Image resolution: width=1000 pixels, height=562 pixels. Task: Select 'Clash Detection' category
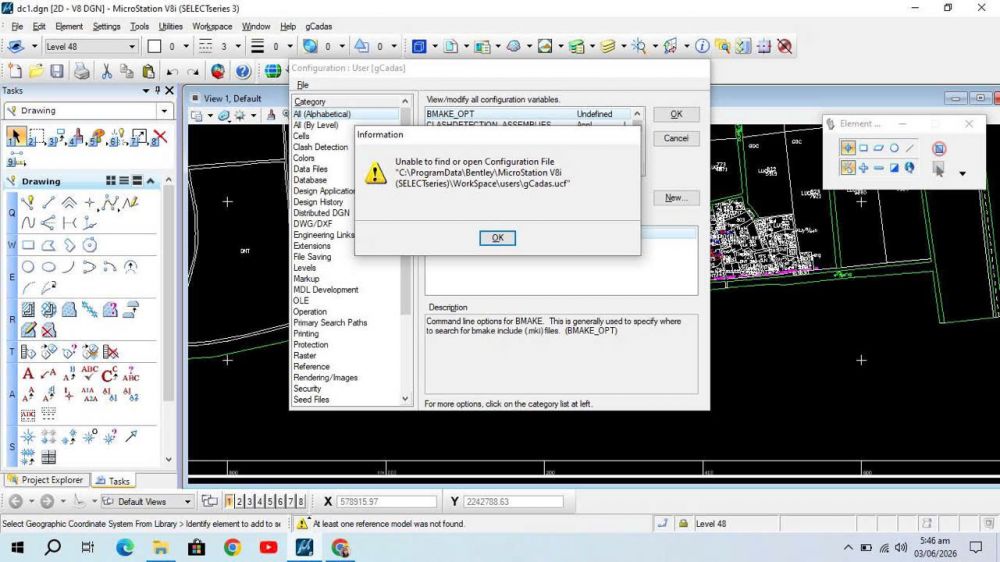pos(320,147)
